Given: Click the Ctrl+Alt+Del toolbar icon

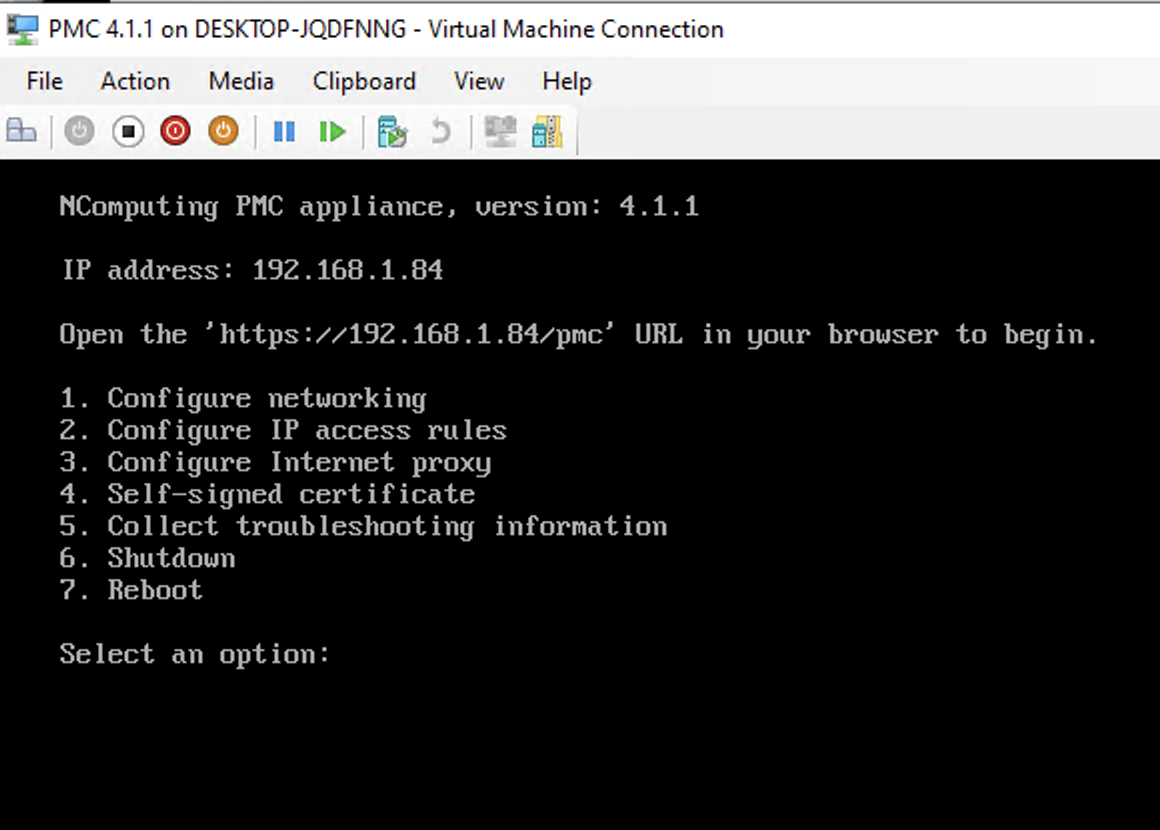Looking at the screenshot, I should 21,132.
